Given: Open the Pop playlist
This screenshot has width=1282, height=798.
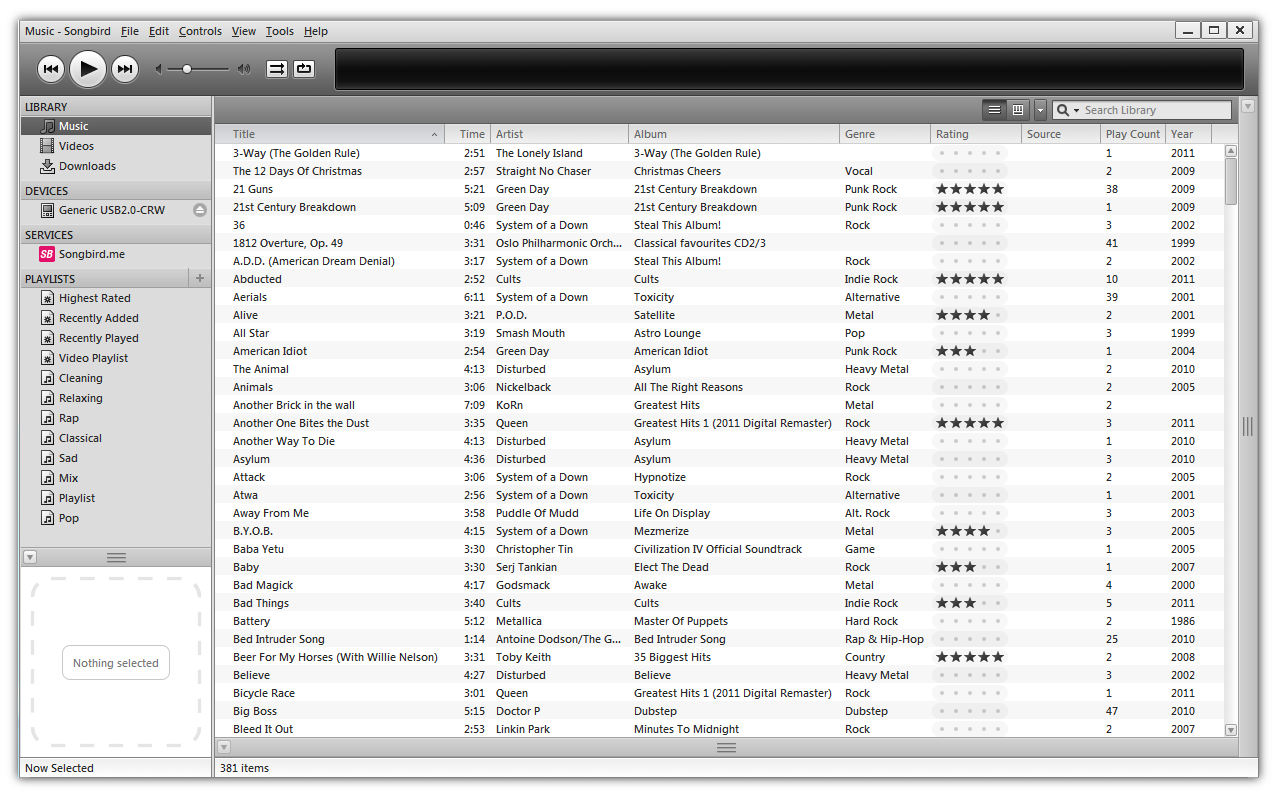Looking at the screenshot, I should pos(116,518).
